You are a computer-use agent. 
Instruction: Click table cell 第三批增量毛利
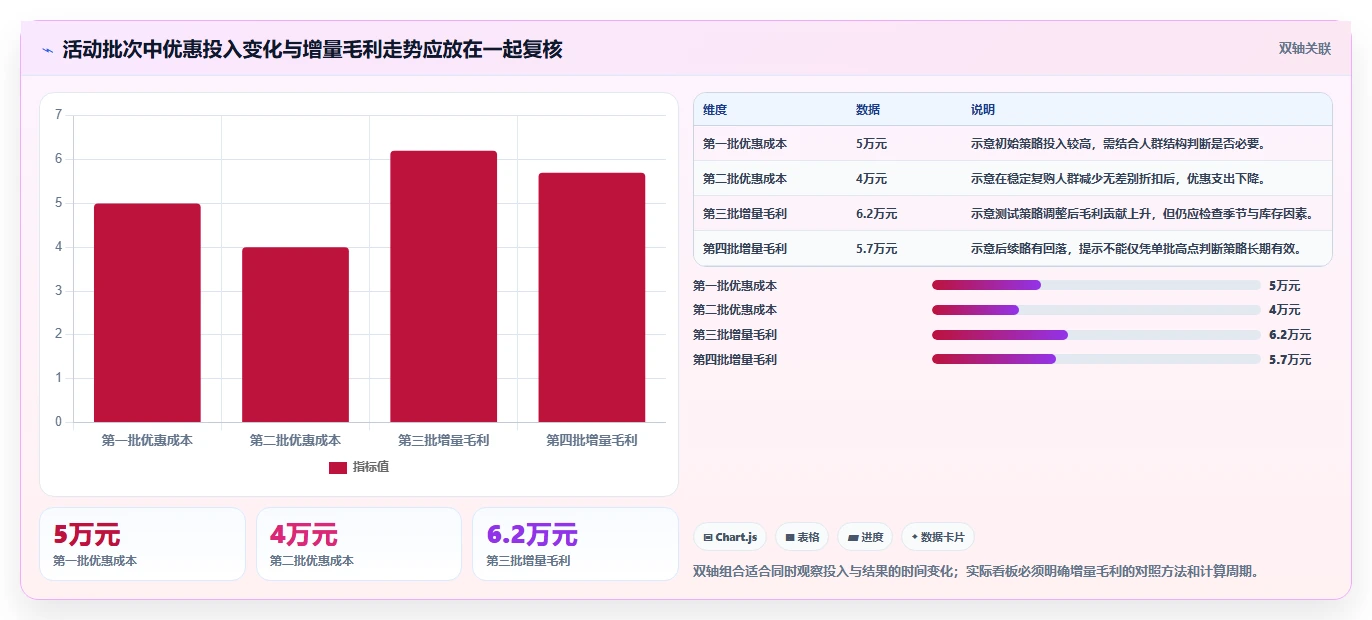(x=745, y=214)
